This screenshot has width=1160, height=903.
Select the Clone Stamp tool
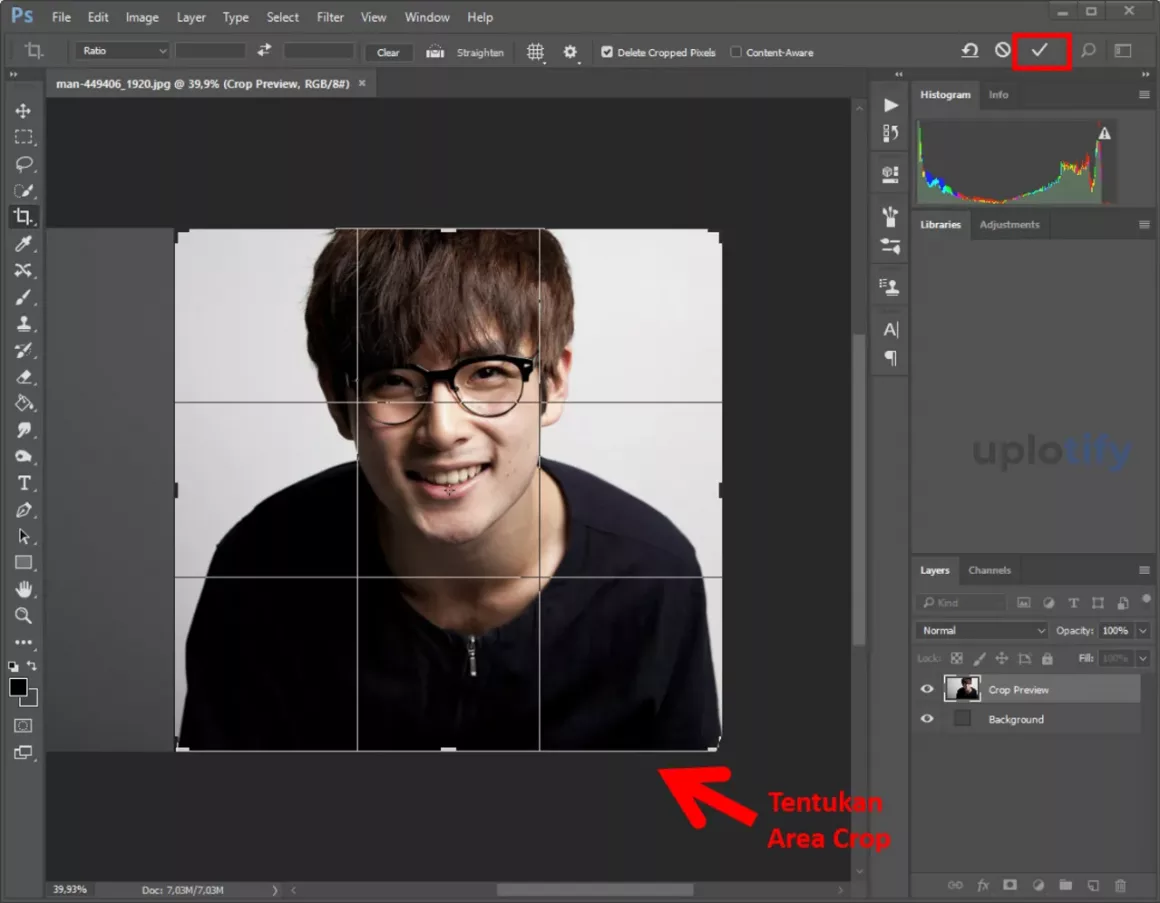[23, 324]
